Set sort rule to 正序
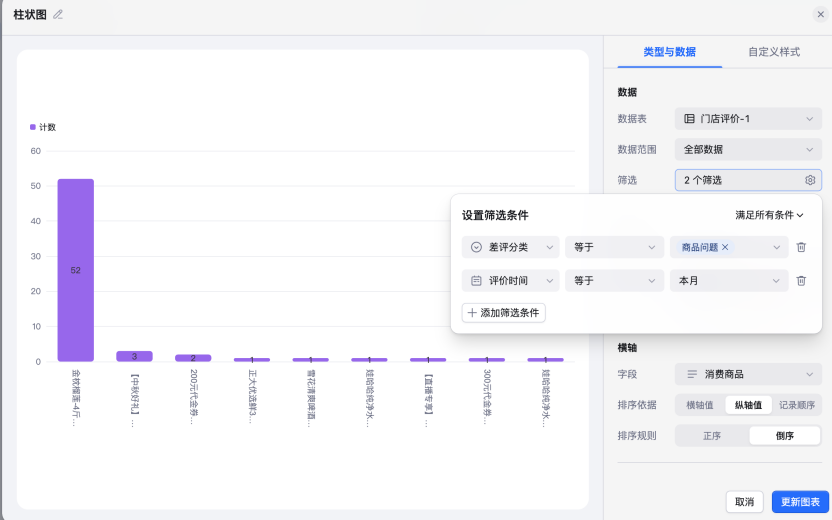This screenshot has height=520, width=832. coord(711,436)
